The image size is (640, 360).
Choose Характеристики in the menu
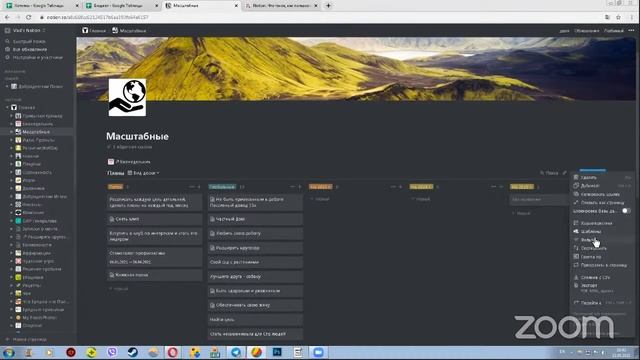click(x=602, y=223)
